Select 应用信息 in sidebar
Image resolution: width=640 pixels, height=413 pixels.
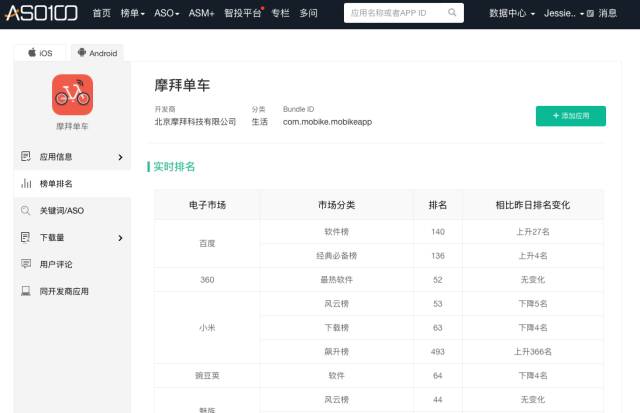coord(72,157)
